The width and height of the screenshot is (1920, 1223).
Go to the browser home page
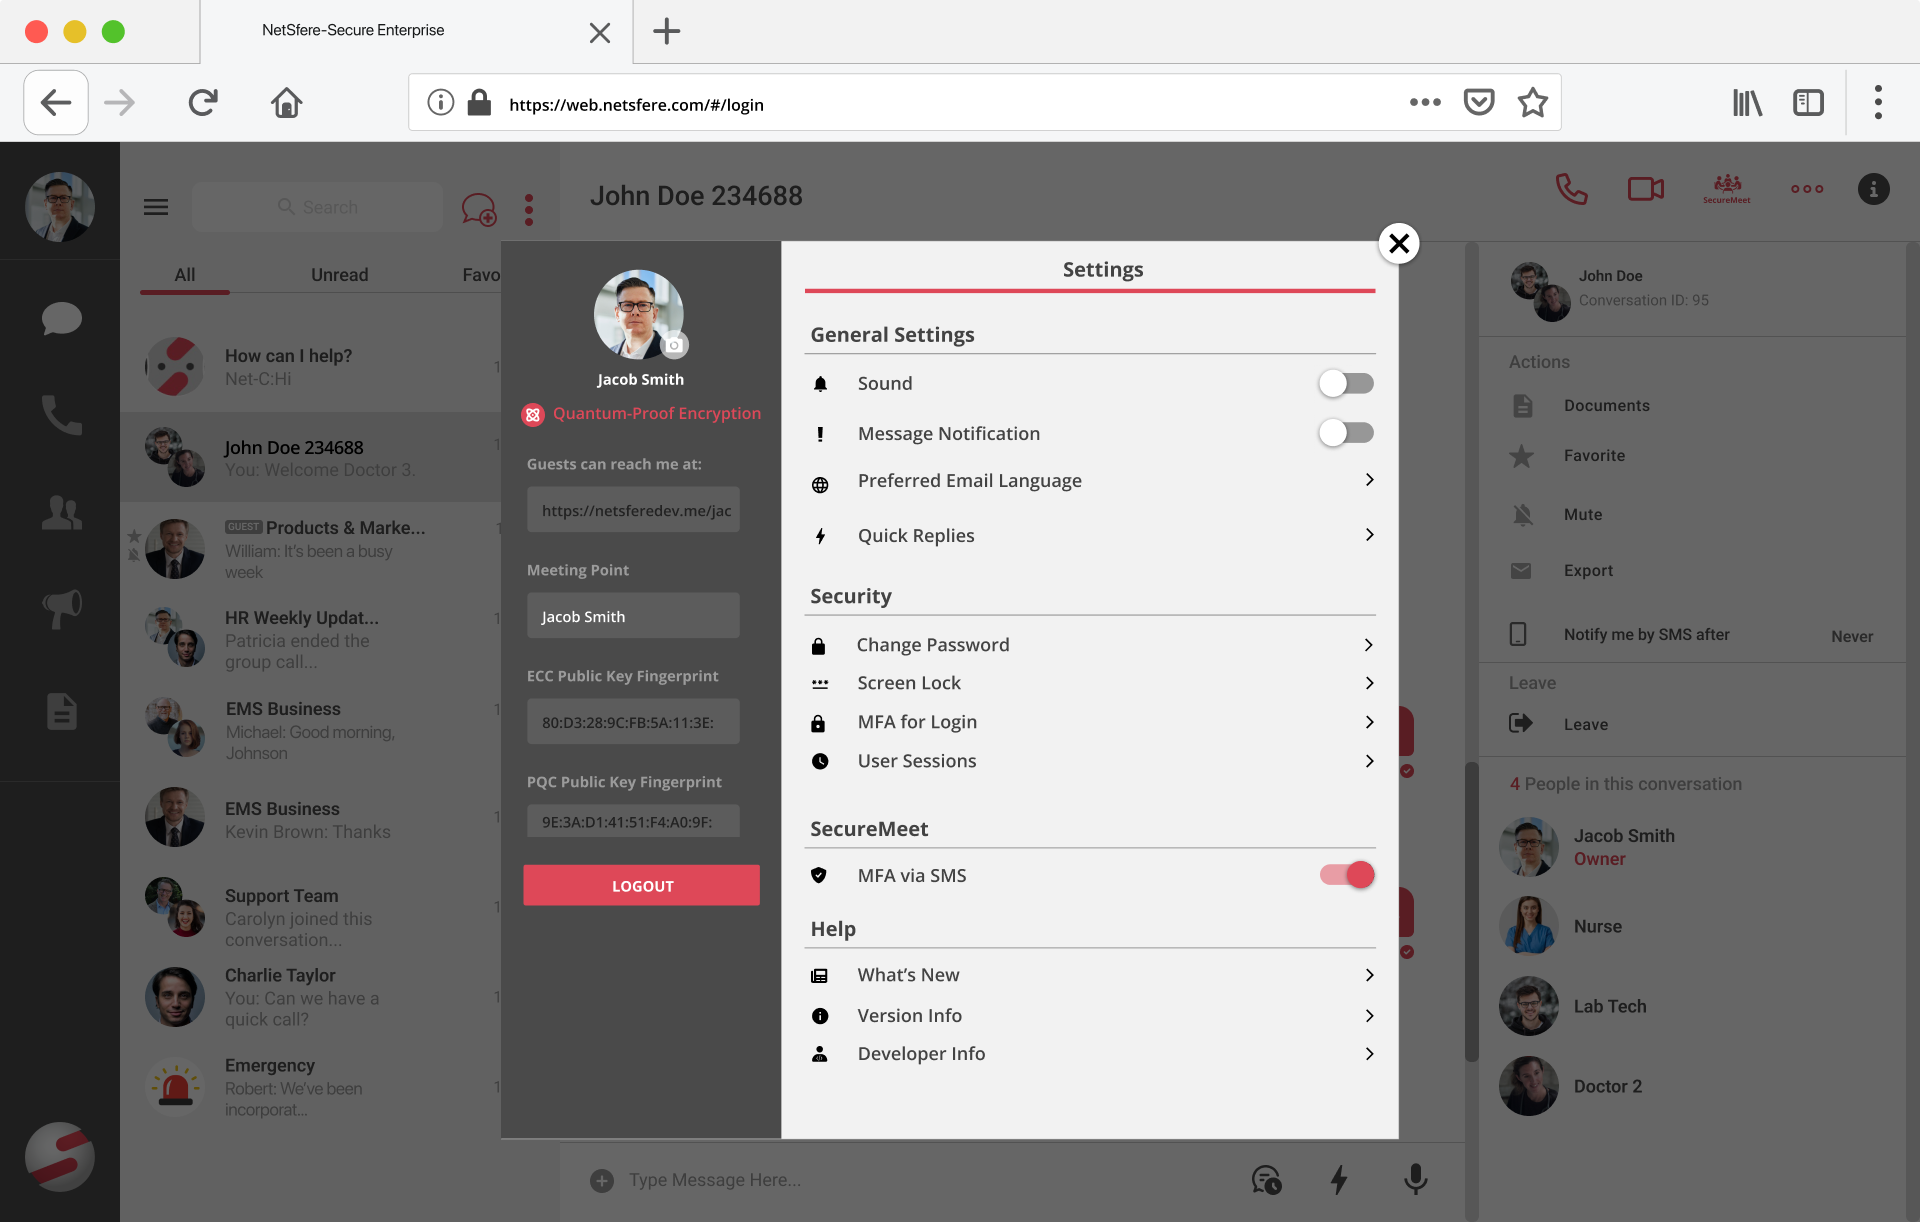pos(286,103)
